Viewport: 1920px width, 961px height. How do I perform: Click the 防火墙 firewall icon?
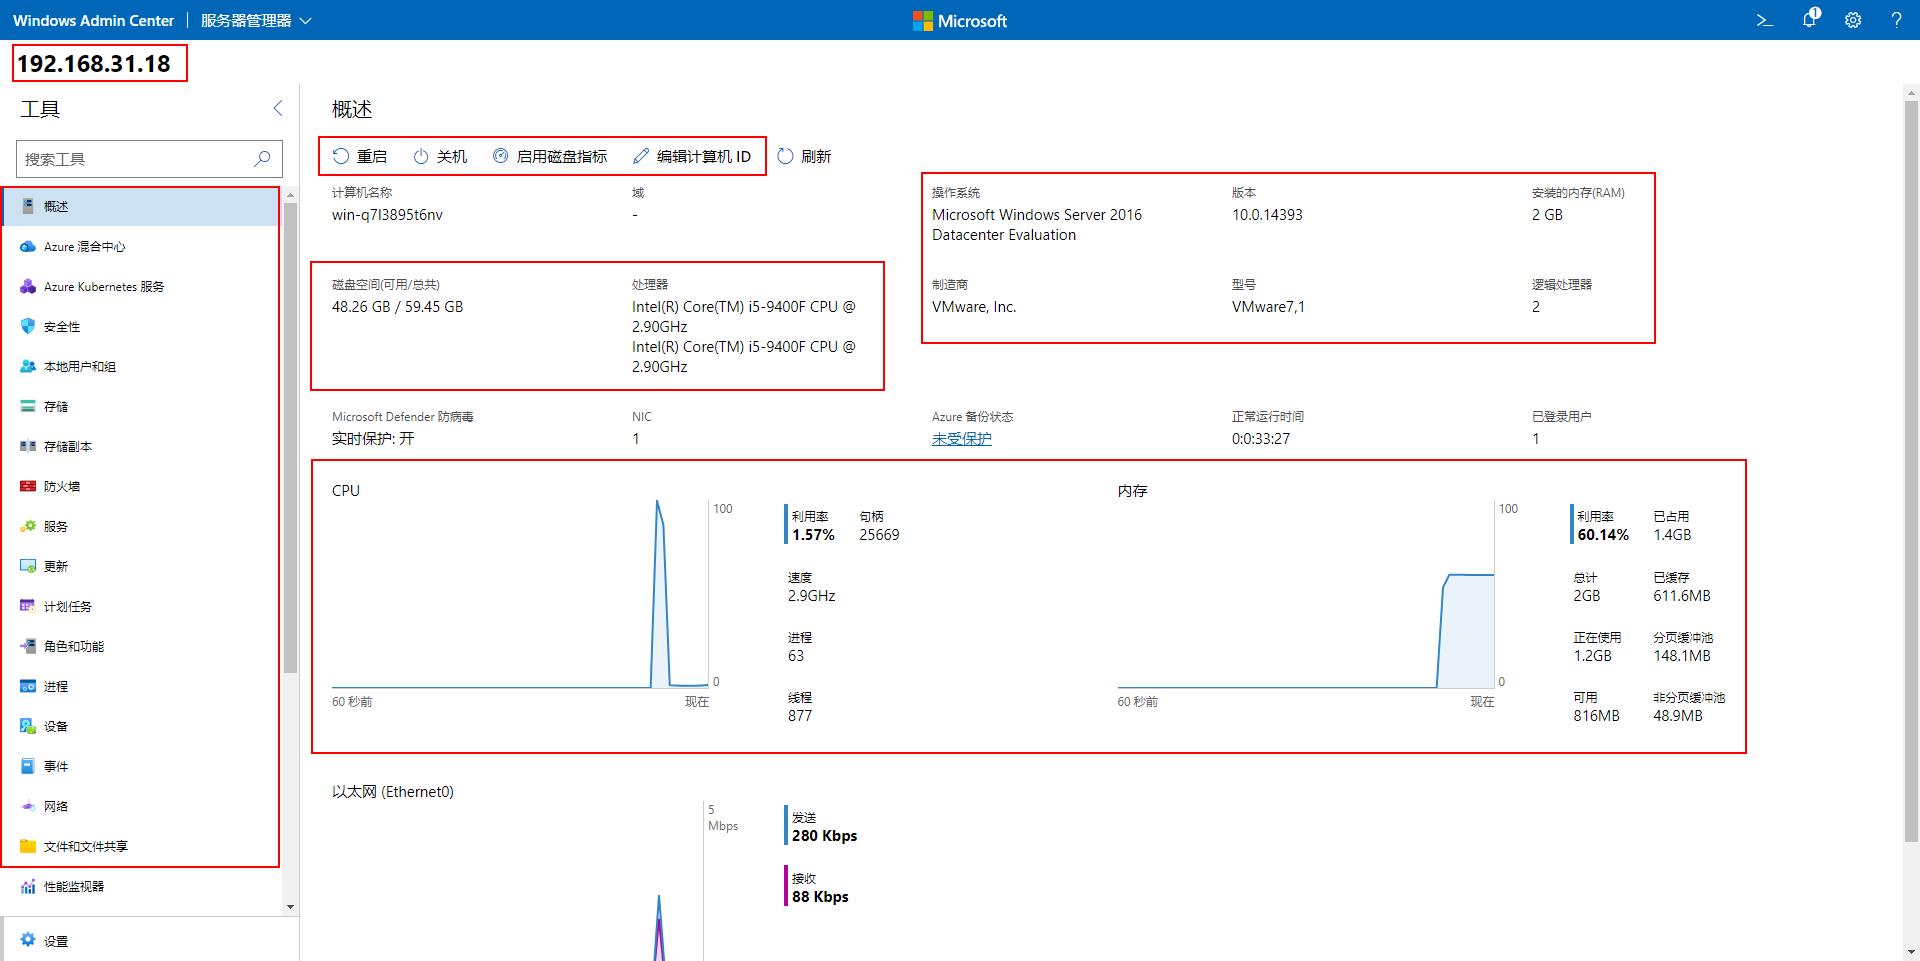click(x=28, y=486)
